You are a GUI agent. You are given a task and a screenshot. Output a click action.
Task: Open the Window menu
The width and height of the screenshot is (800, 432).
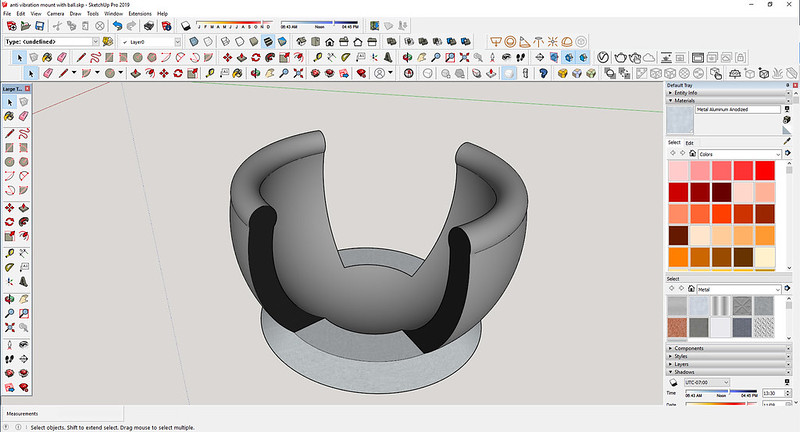point(113,14)
